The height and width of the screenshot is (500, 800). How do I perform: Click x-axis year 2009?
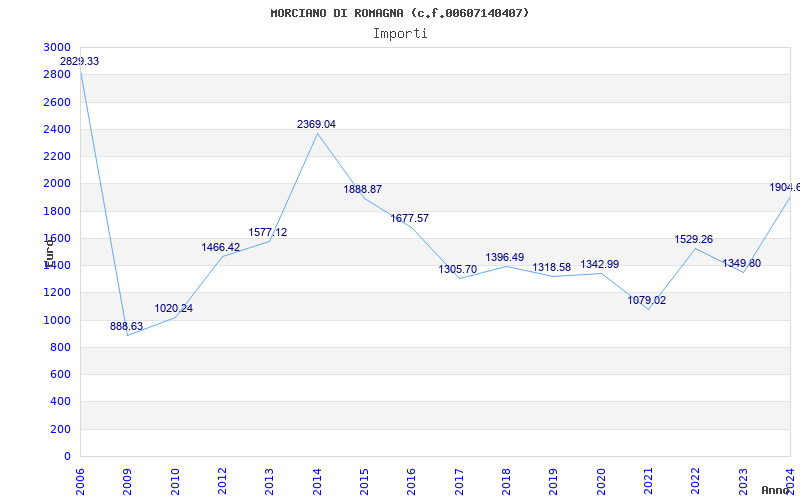(127, 482)
